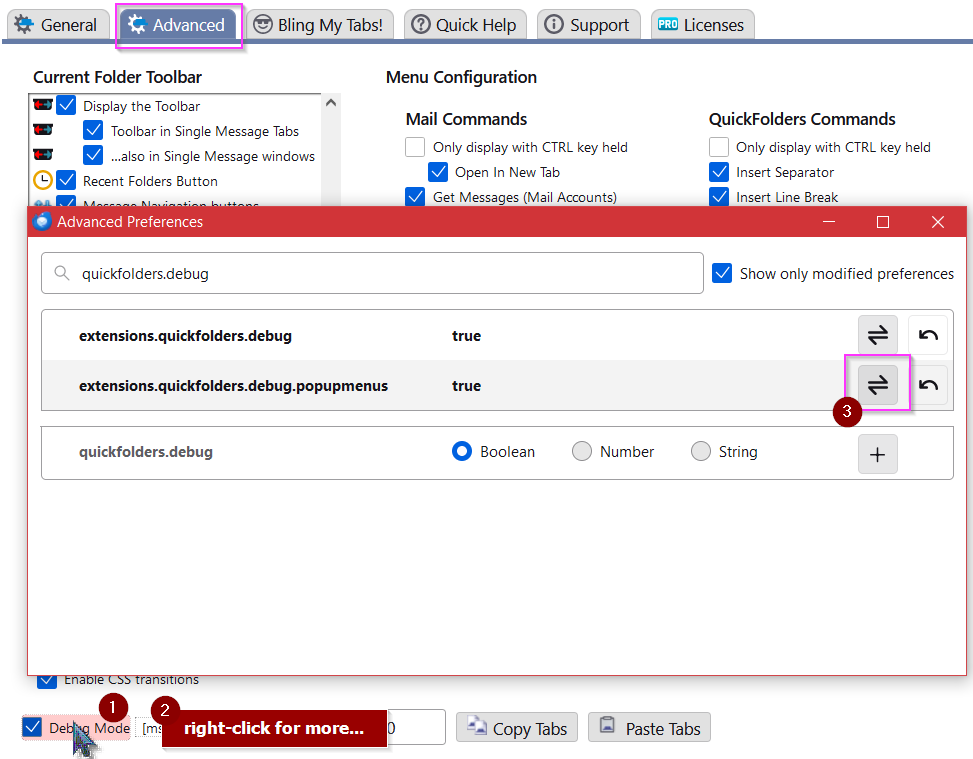The image size is (973, 759).
Task: Click the highlighted switch icon for debug.popupmenus
Action: (877, 384)
